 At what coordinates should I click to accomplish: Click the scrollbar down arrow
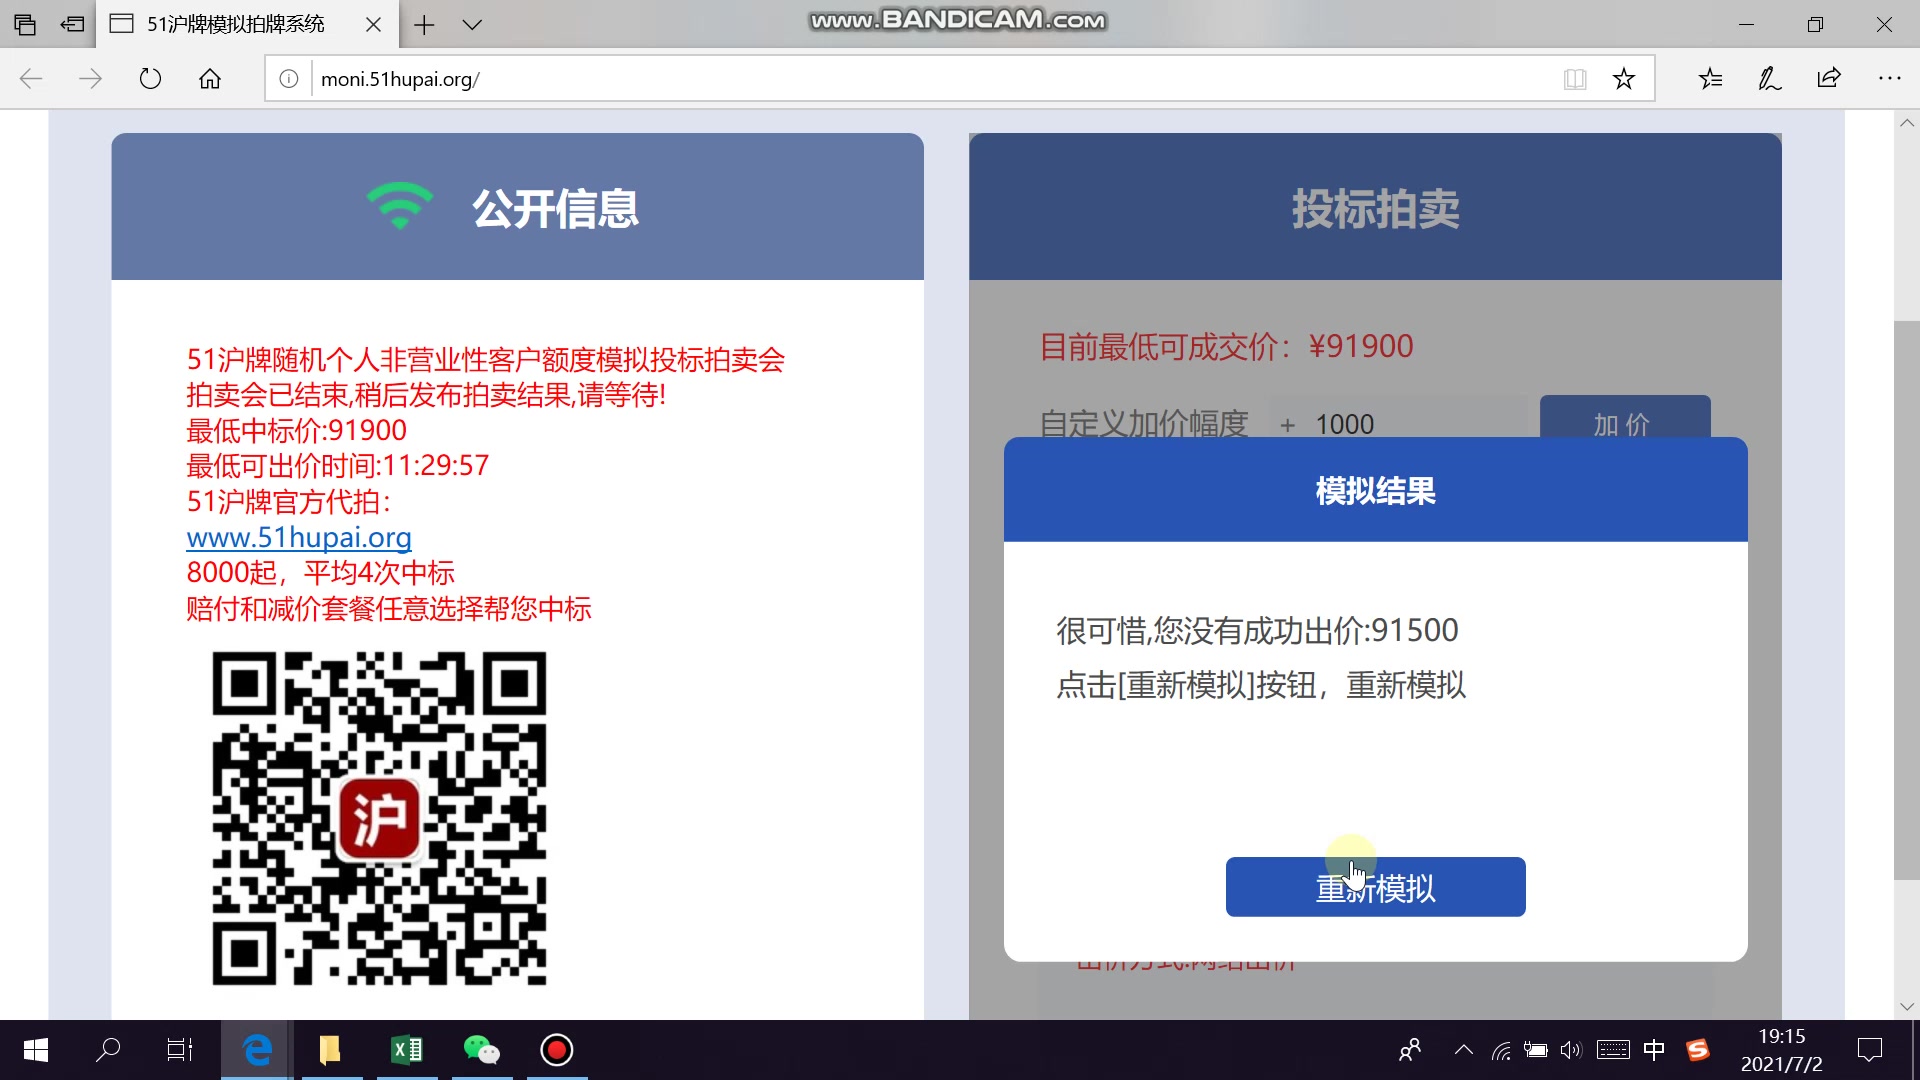point(1906,1006)
